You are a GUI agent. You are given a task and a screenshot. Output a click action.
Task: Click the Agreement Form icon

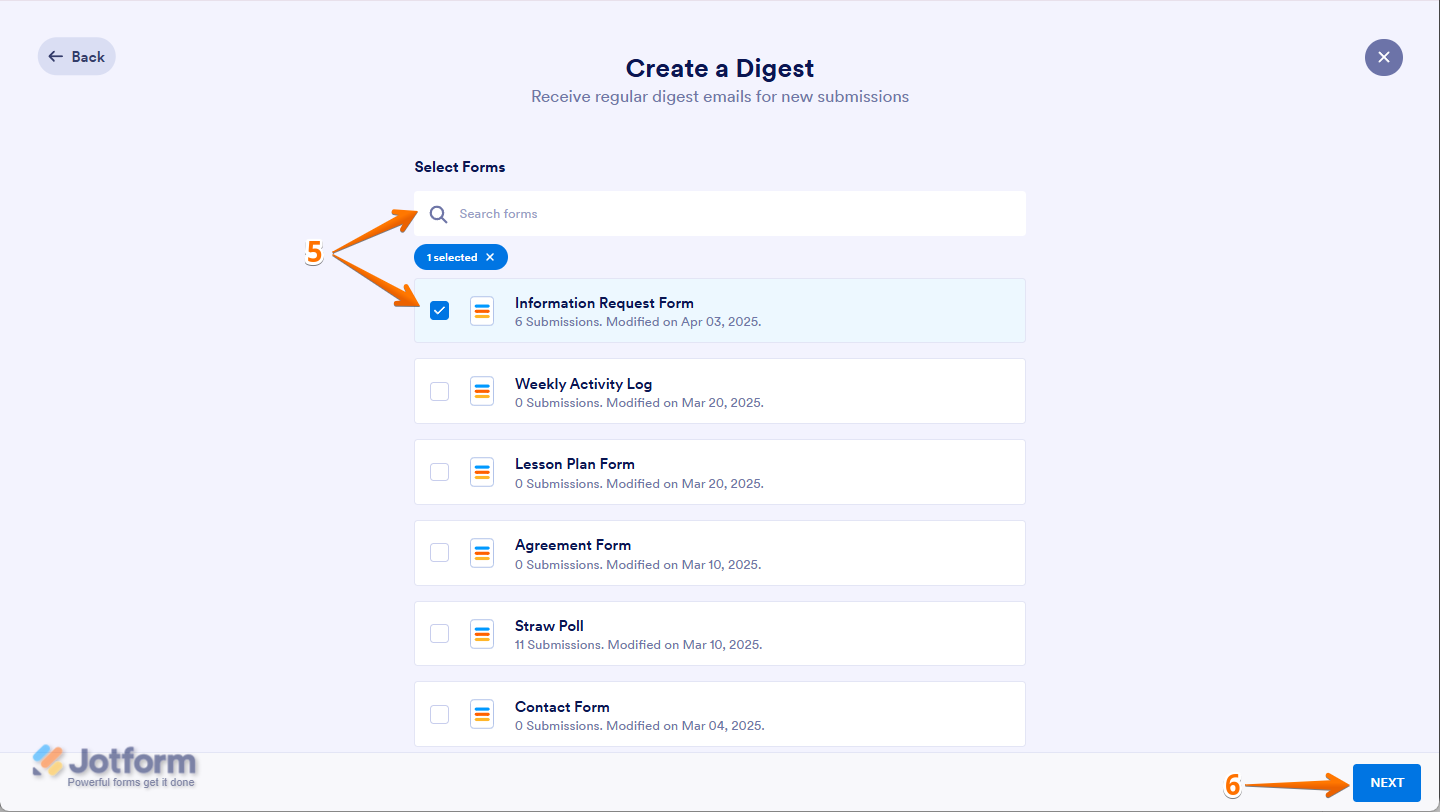(482, 553)
